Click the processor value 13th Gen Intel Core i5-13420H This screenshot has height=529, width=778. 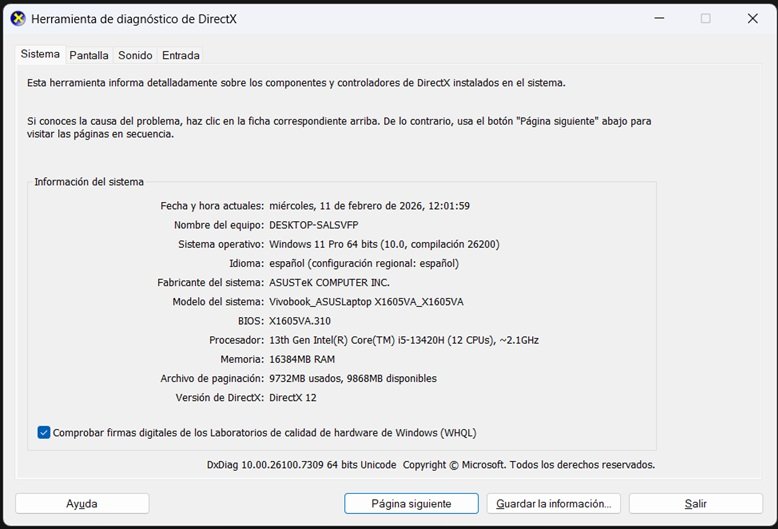403,340
